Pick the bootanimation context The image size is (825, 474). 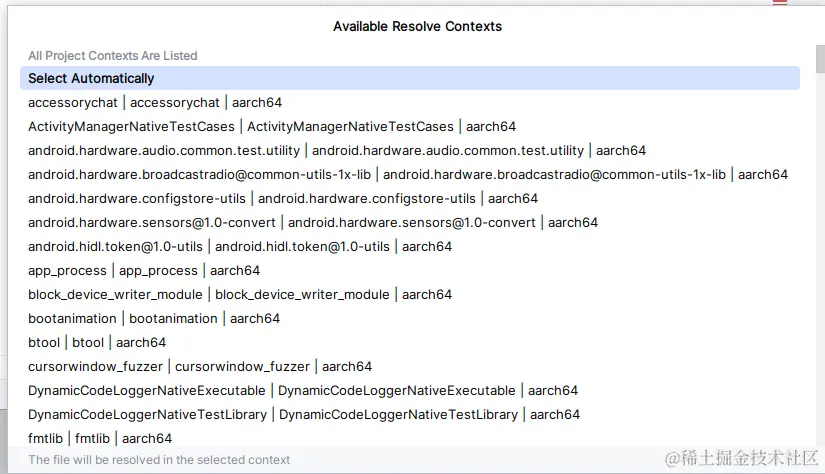click(154, 318)
